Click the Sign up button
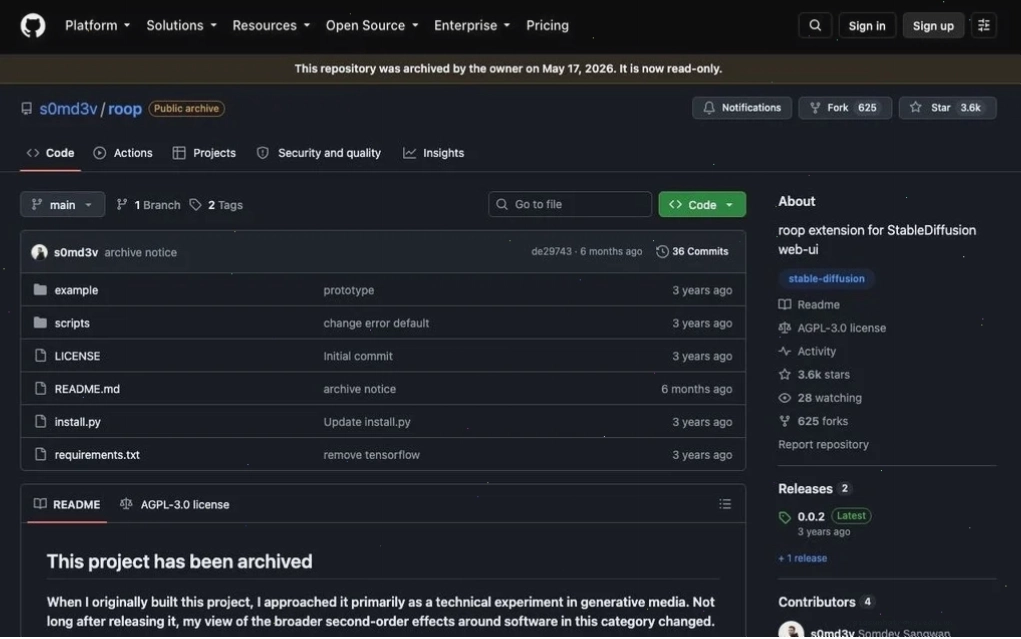Screen dimensions: 1021x639 tap(933, 25)
